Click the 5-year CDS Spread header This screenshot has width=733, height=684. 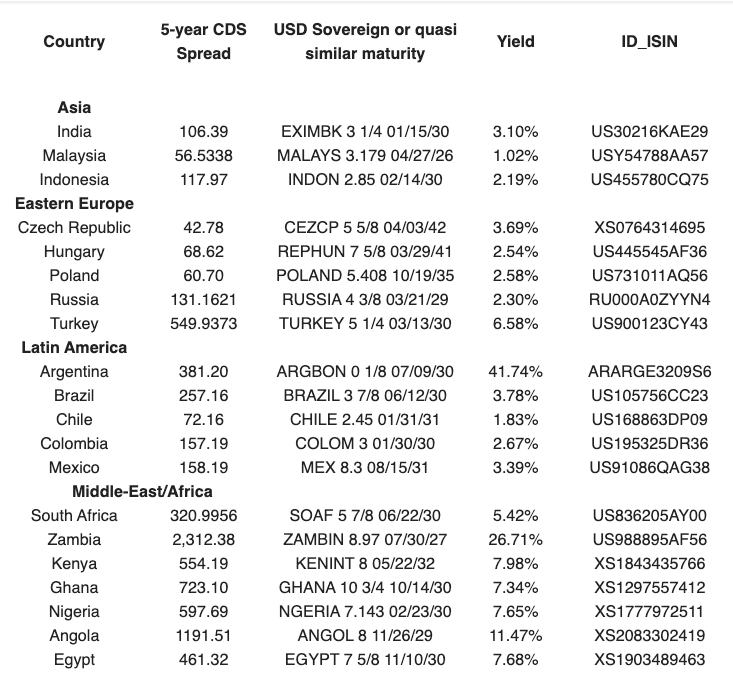(x=203, y=41)
